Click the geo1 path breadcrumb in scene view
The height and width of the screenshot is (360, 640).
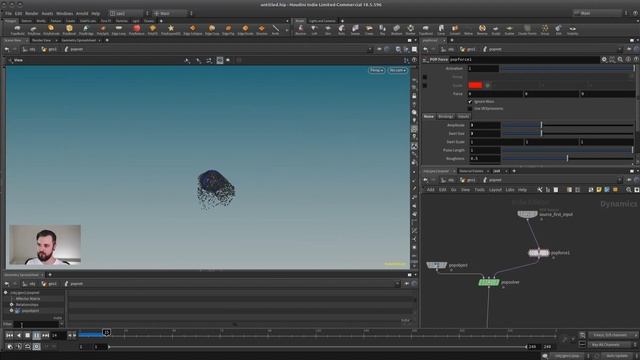click(49, 49)
